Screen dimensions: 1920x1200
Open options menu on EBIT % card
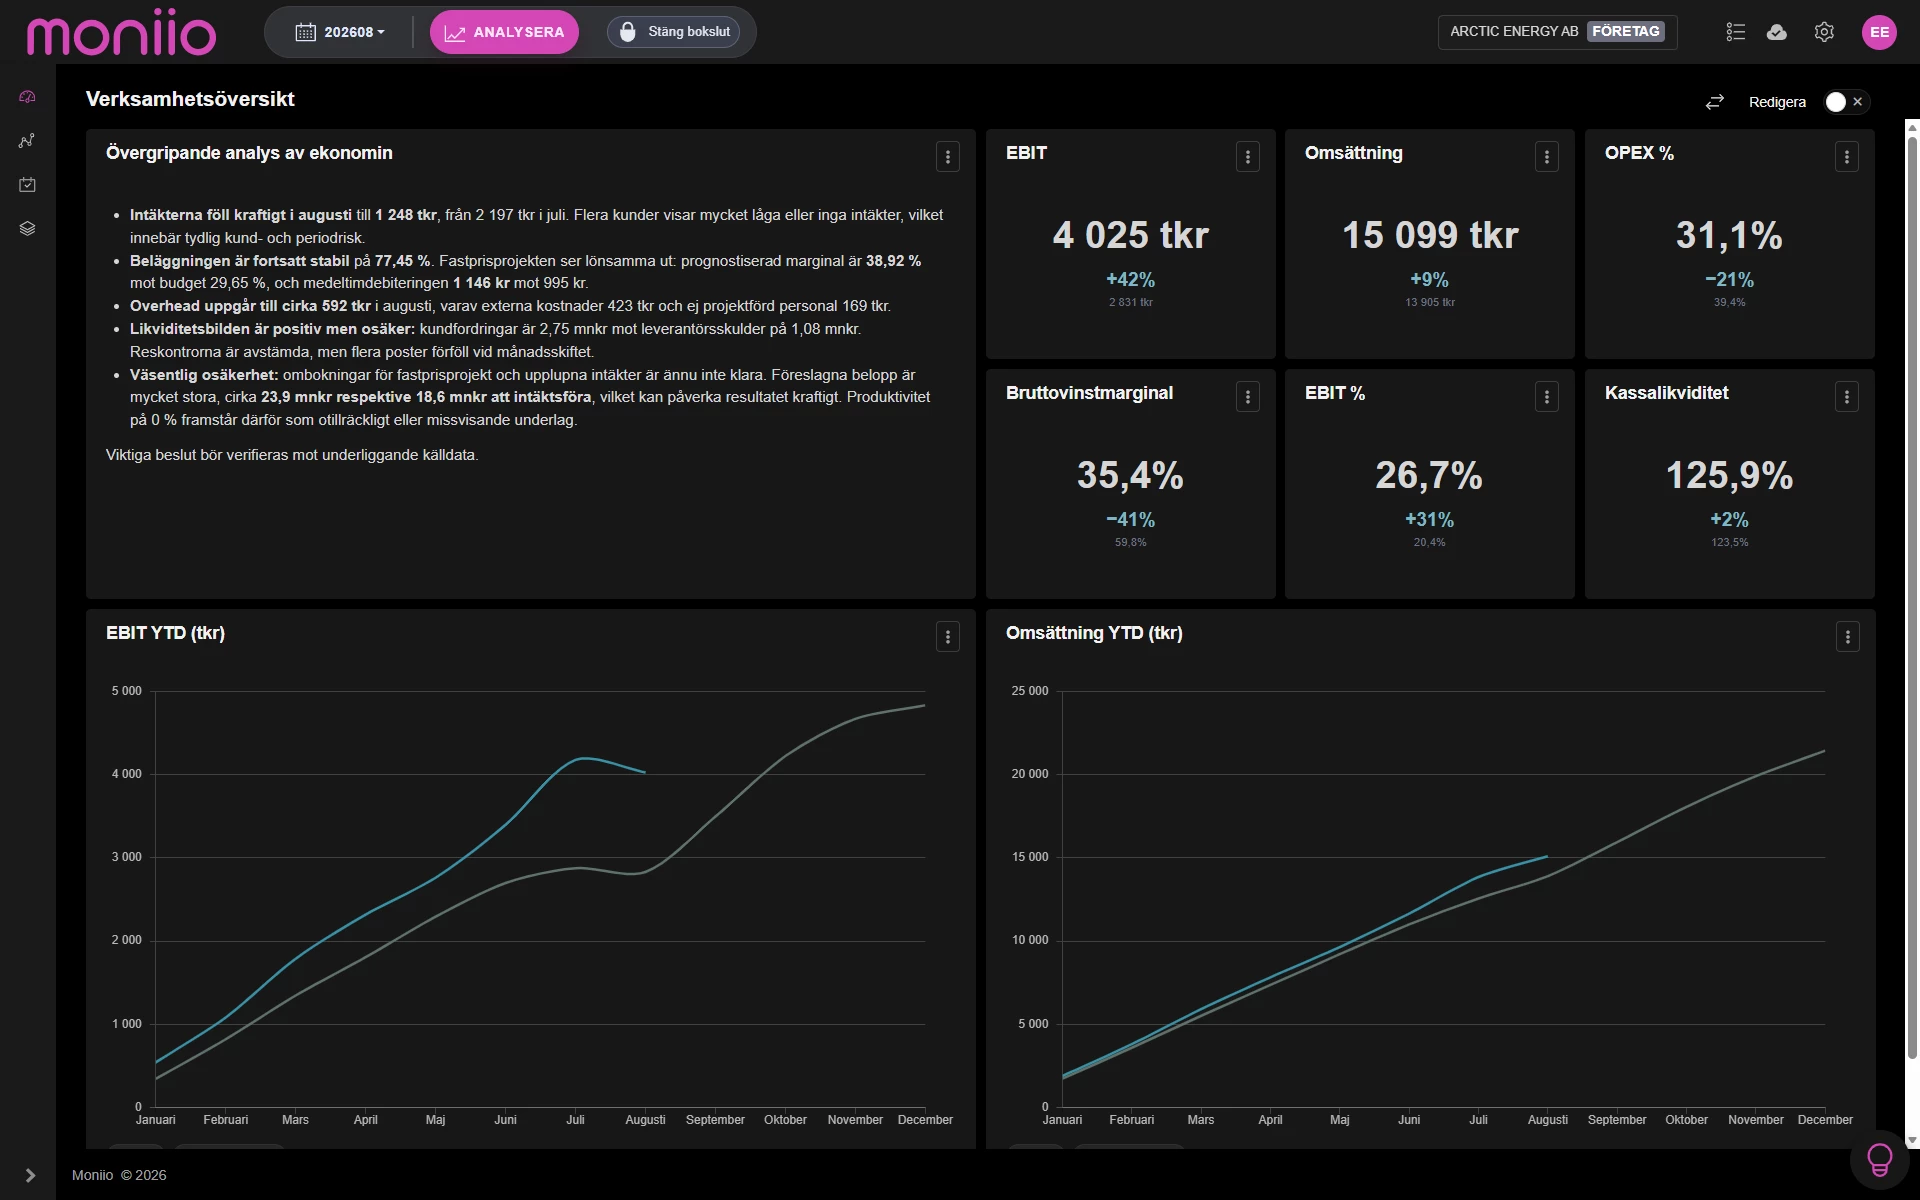pos(1547,397)
